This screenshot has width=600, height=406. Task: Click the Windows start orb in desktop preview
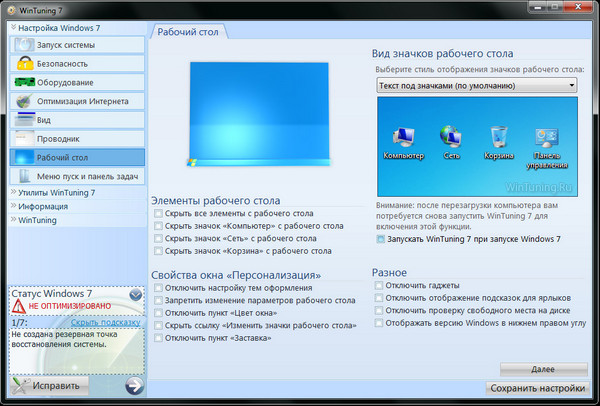(x=192, y=163)
